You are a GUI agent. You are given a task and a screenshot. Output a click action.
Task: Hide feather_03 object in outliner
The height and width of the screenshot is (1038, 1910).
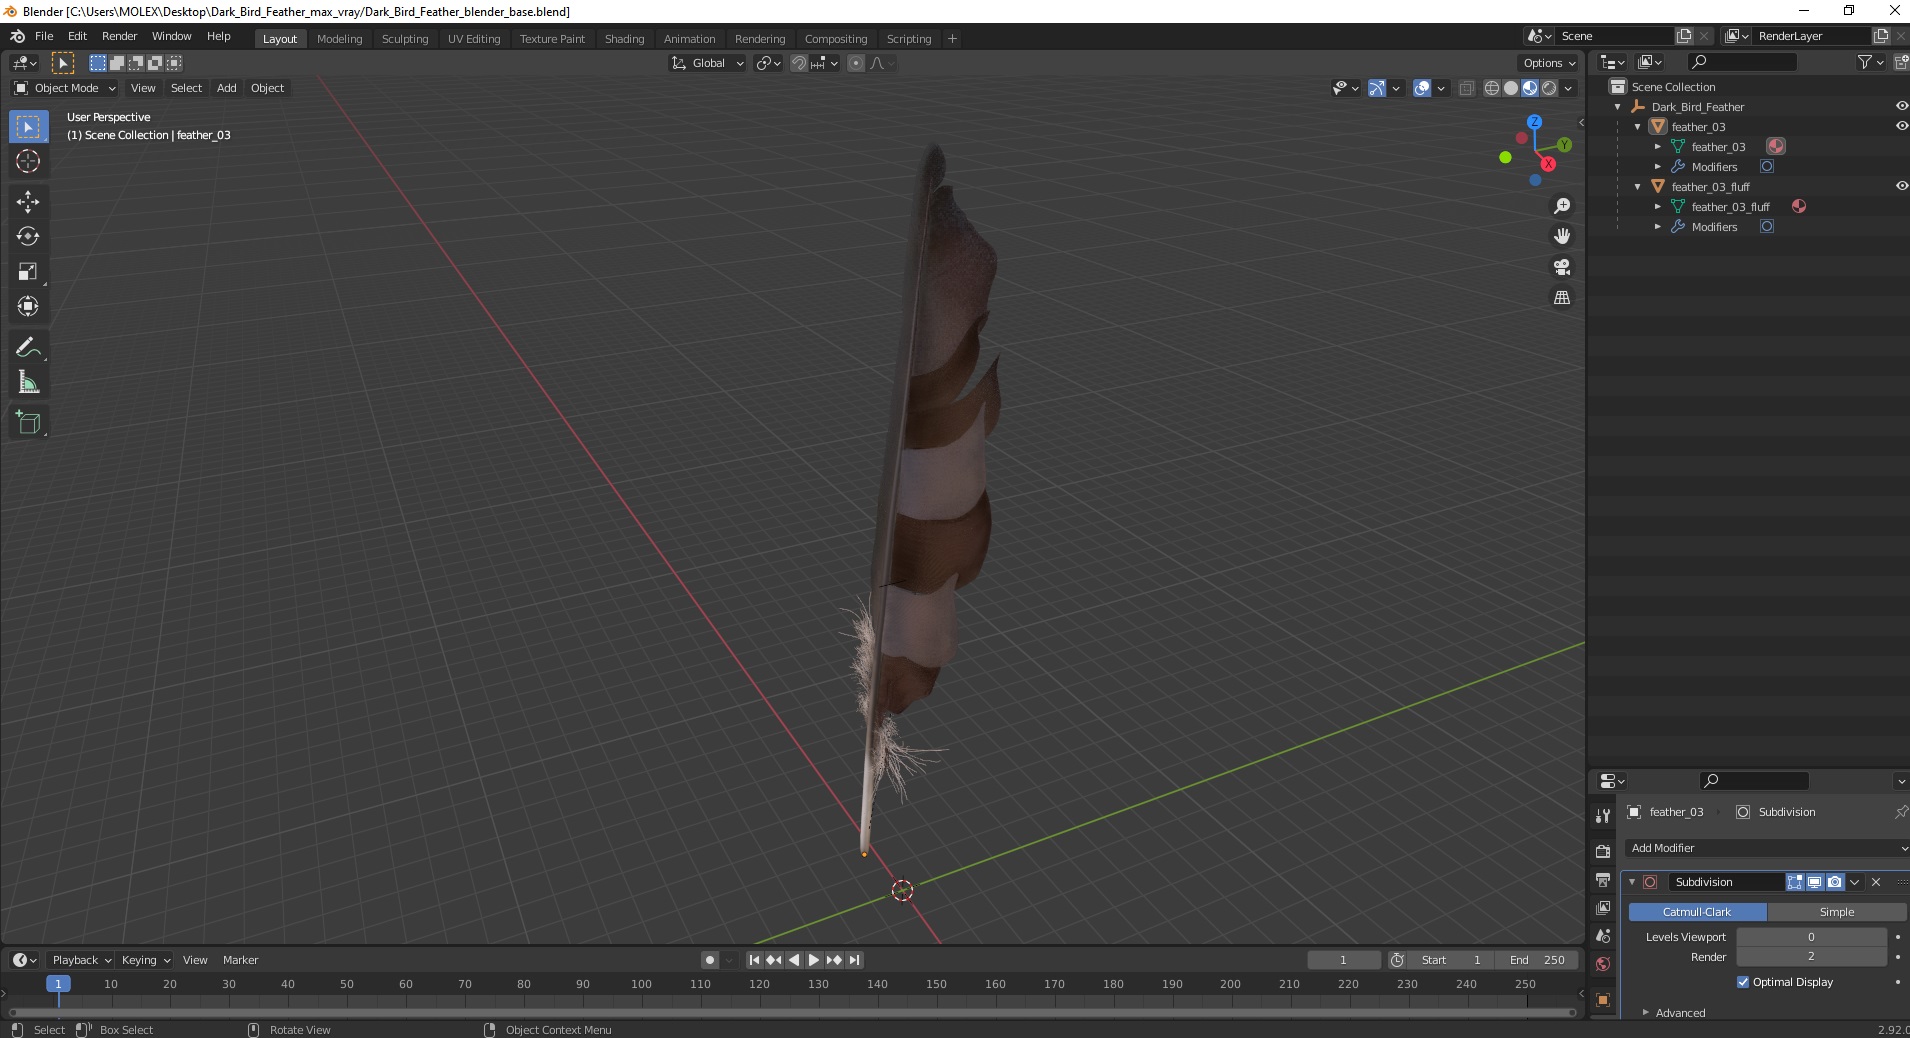[x=1902, y=126]
